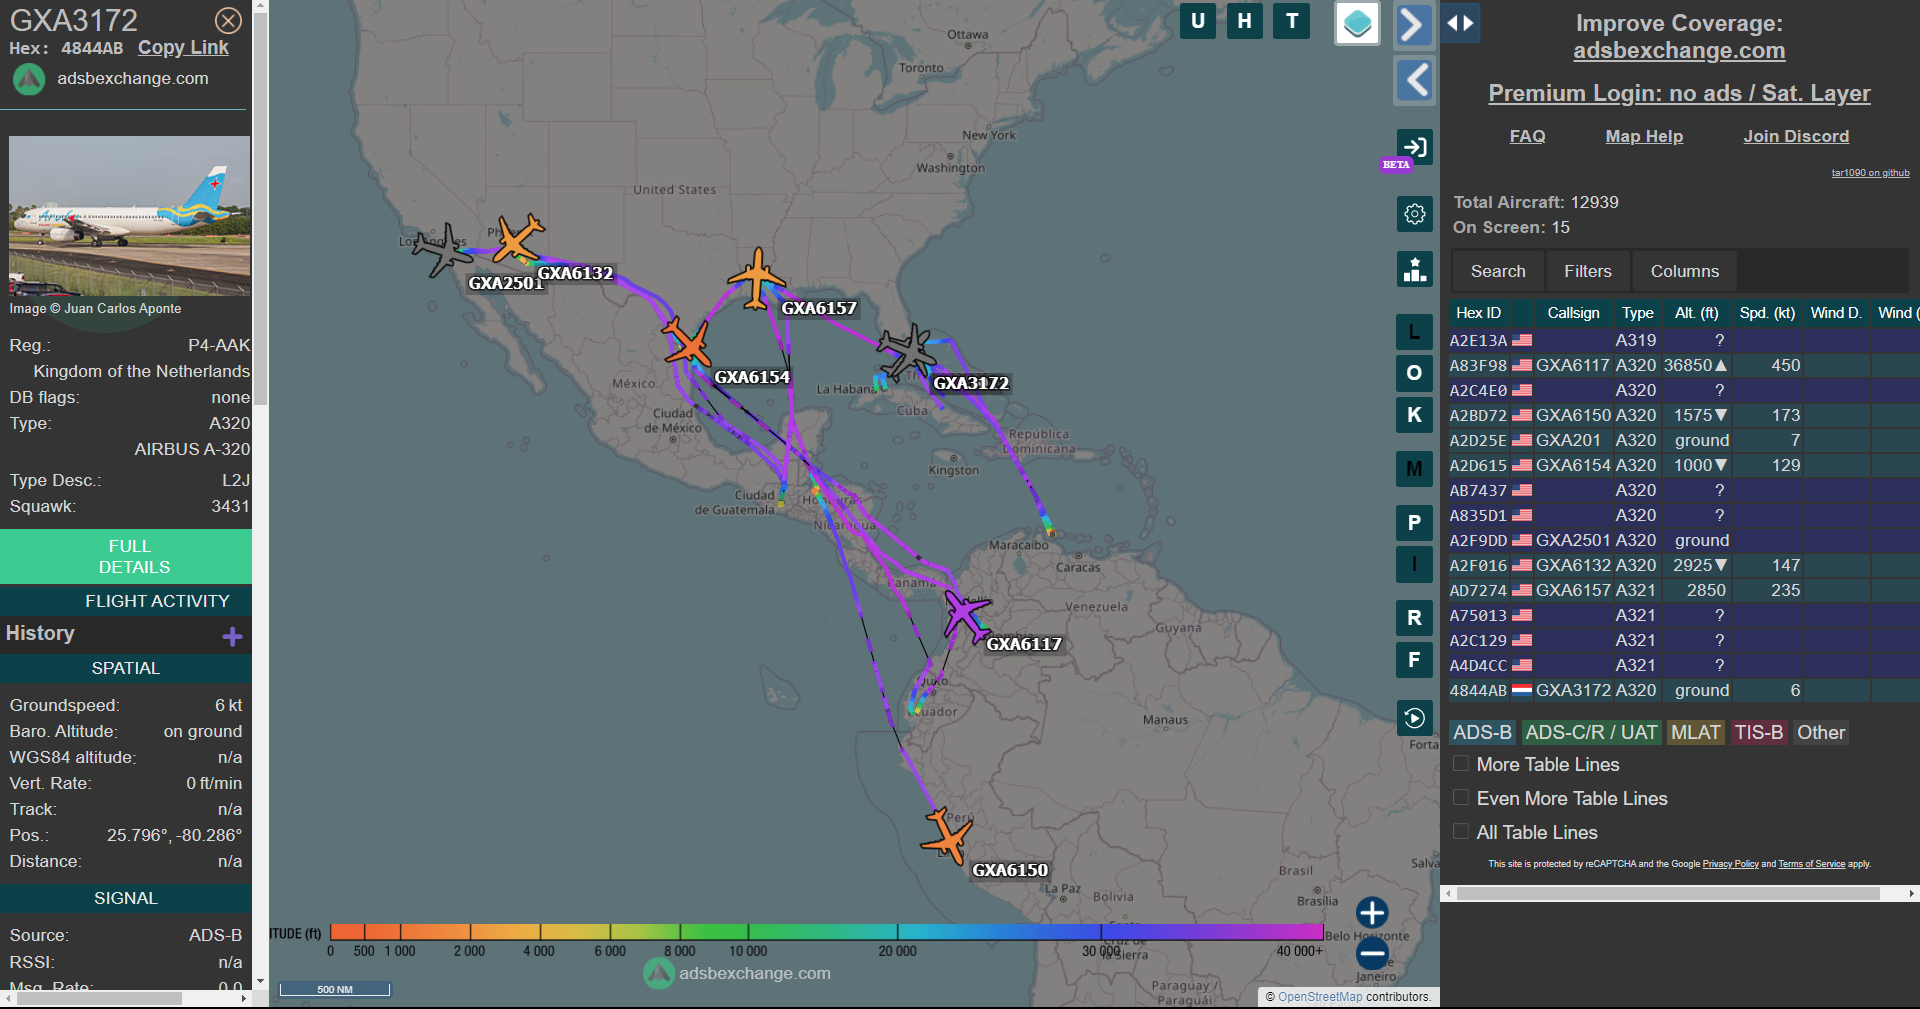Sort table by Type column

pos(1637,313)
